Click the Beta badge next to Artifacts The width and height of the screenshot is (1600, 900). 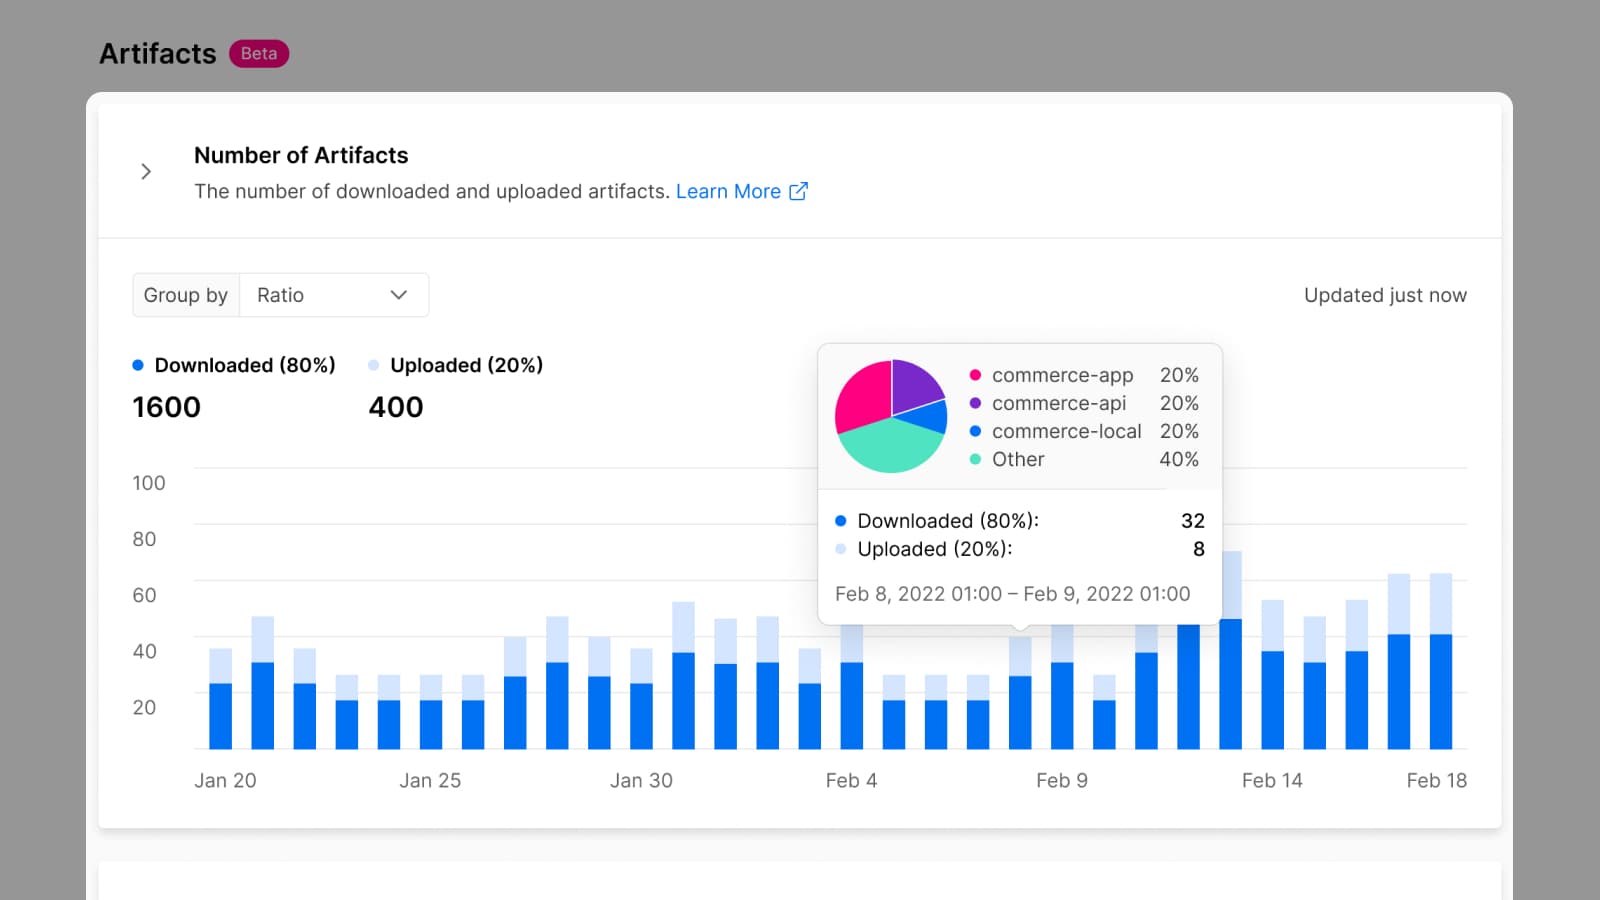(x=259, y=54)
